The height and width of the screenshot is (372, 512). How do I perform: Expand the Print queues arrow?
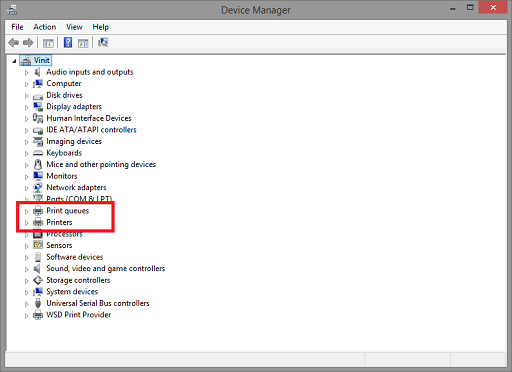point(26,211)
